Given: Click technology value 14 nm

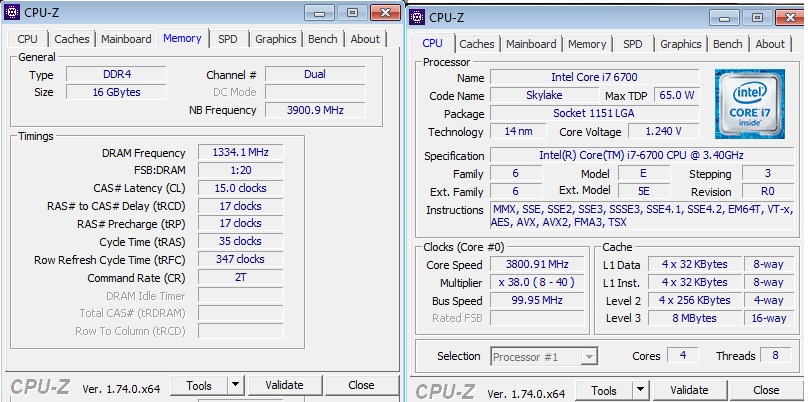Looking at the screenshot, I should [518, 131].
